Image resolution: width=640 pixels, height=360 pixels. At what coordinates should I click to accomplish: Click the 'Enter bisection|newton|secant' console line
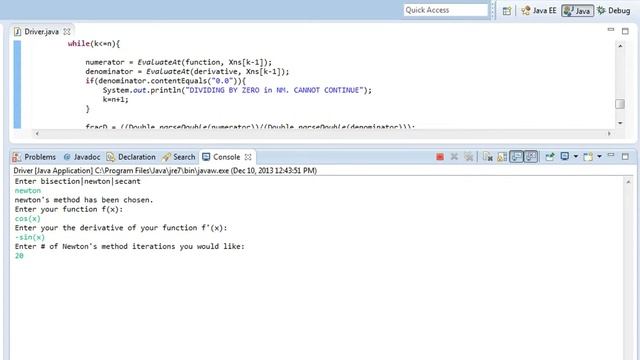pos(78,181)
